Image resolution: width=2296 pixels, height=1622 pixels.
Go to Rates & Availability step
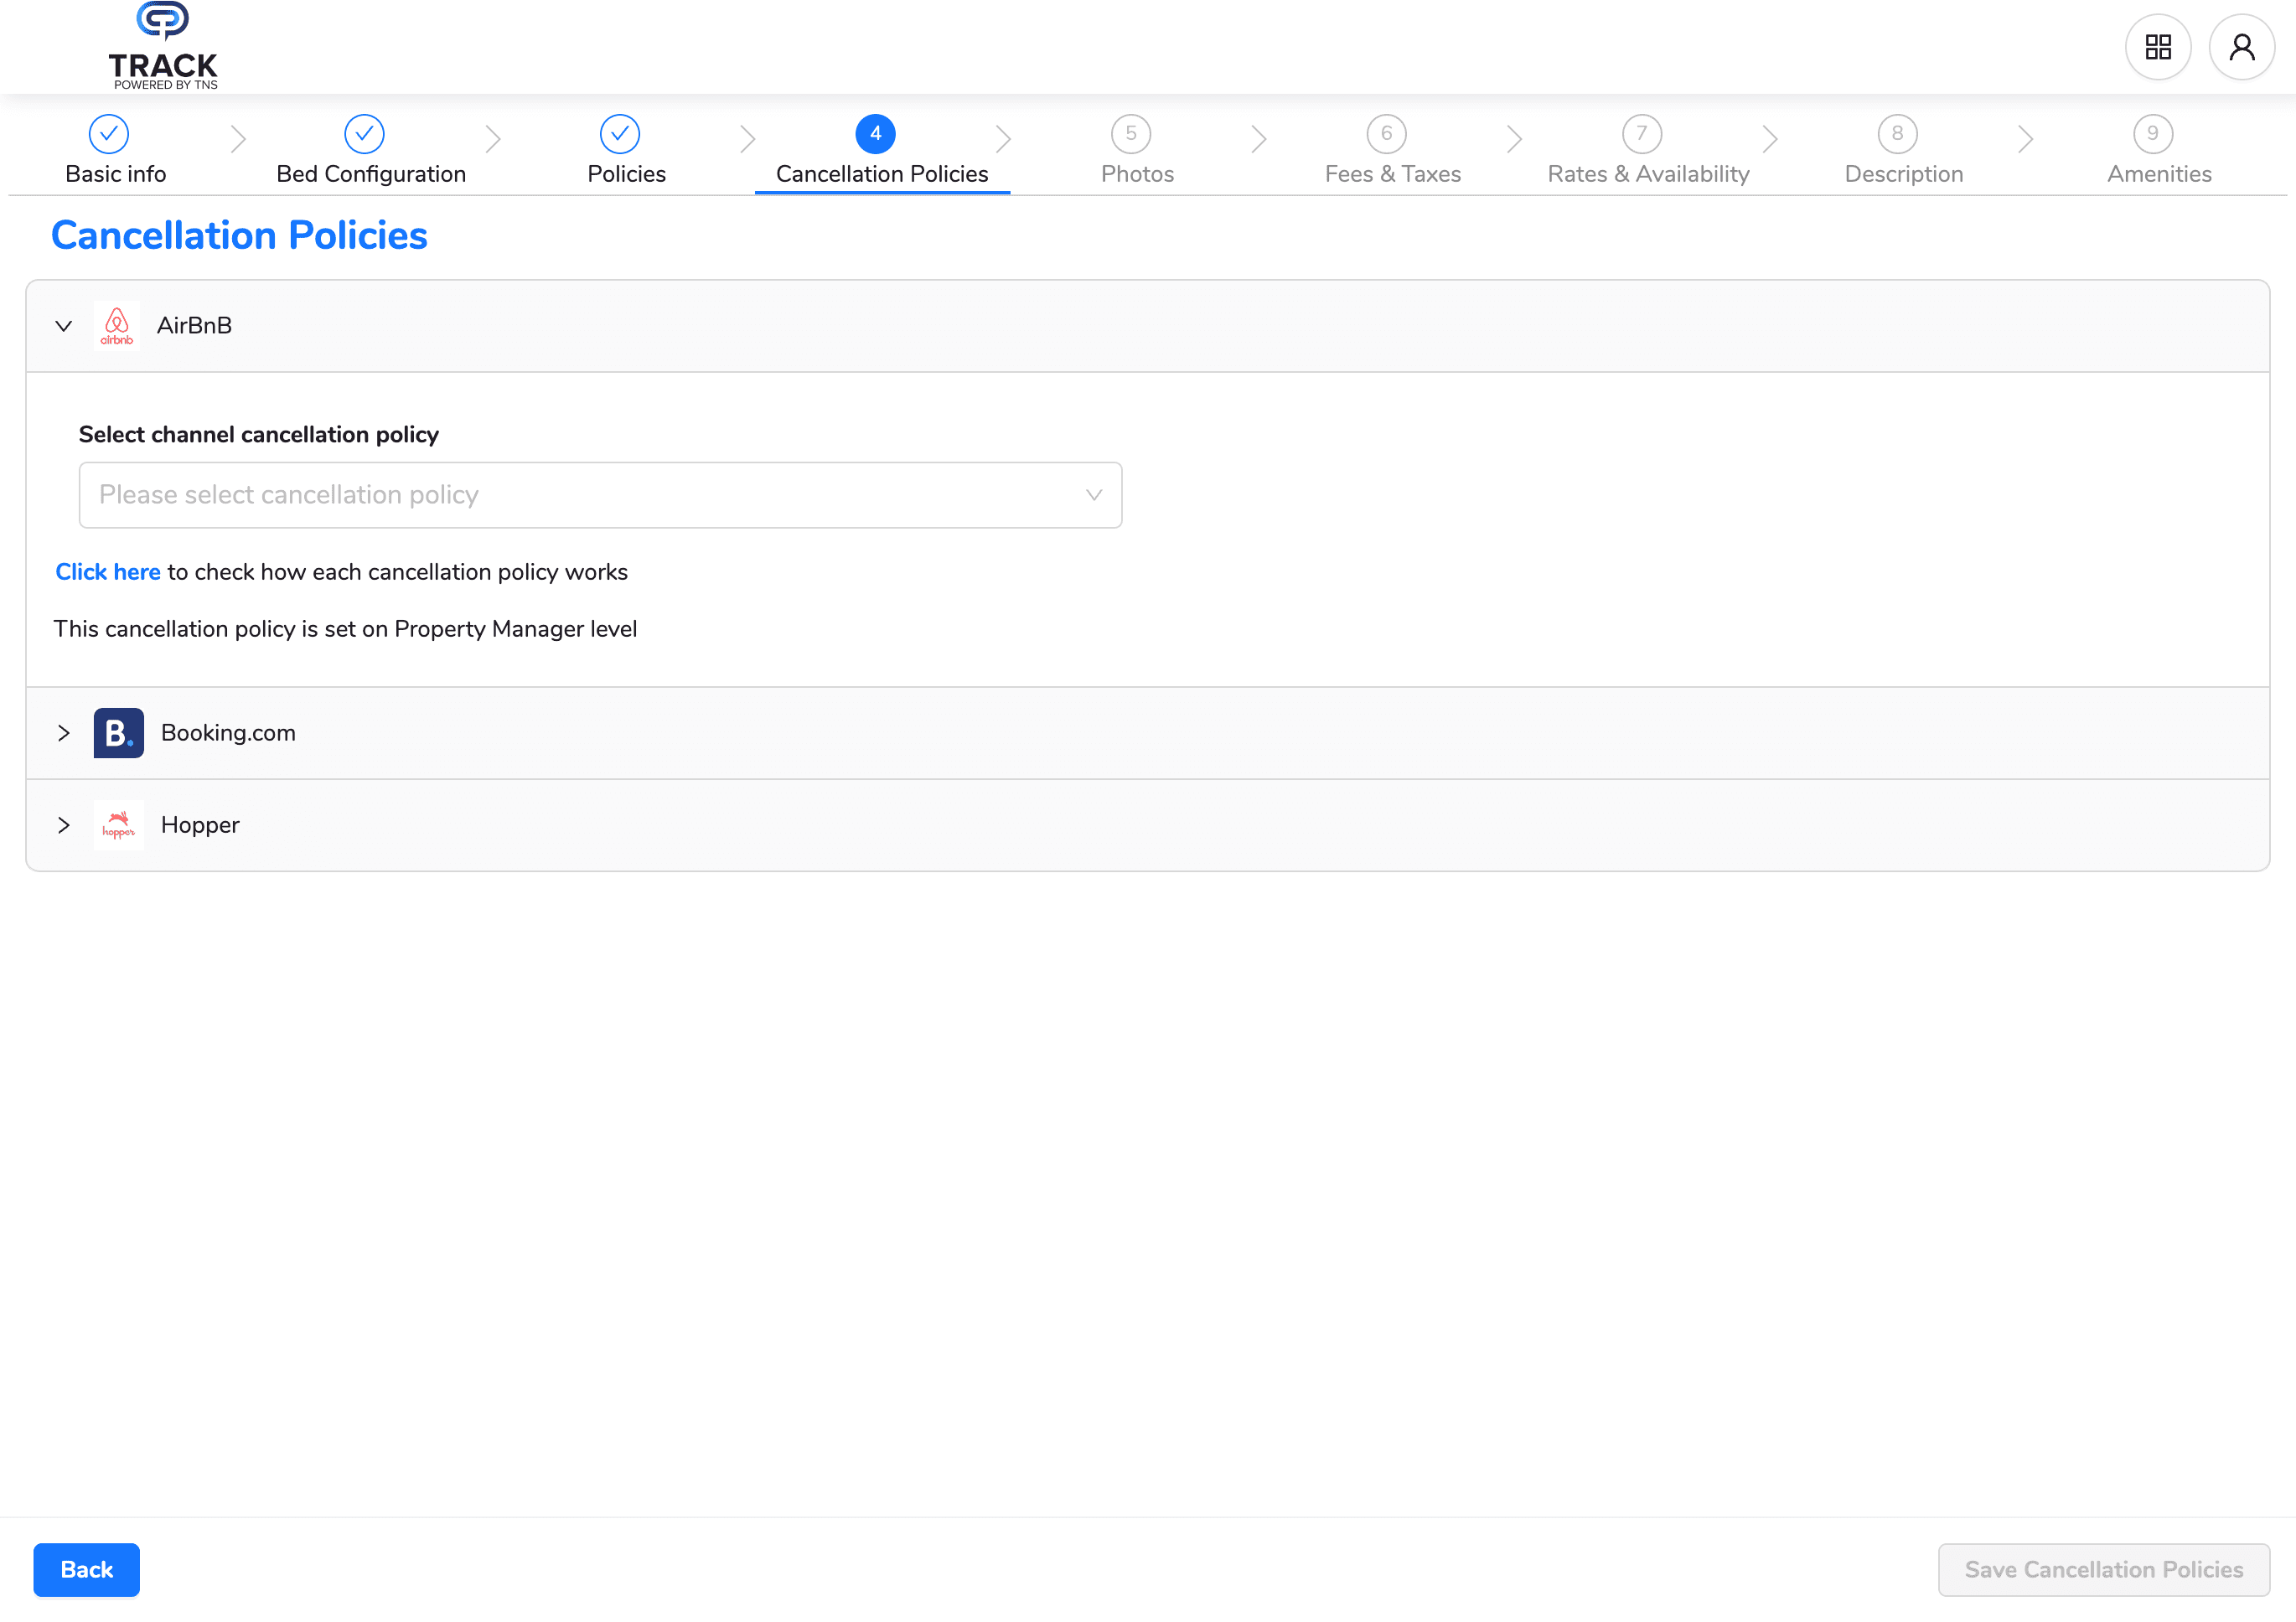click(x=1649, y=174)
